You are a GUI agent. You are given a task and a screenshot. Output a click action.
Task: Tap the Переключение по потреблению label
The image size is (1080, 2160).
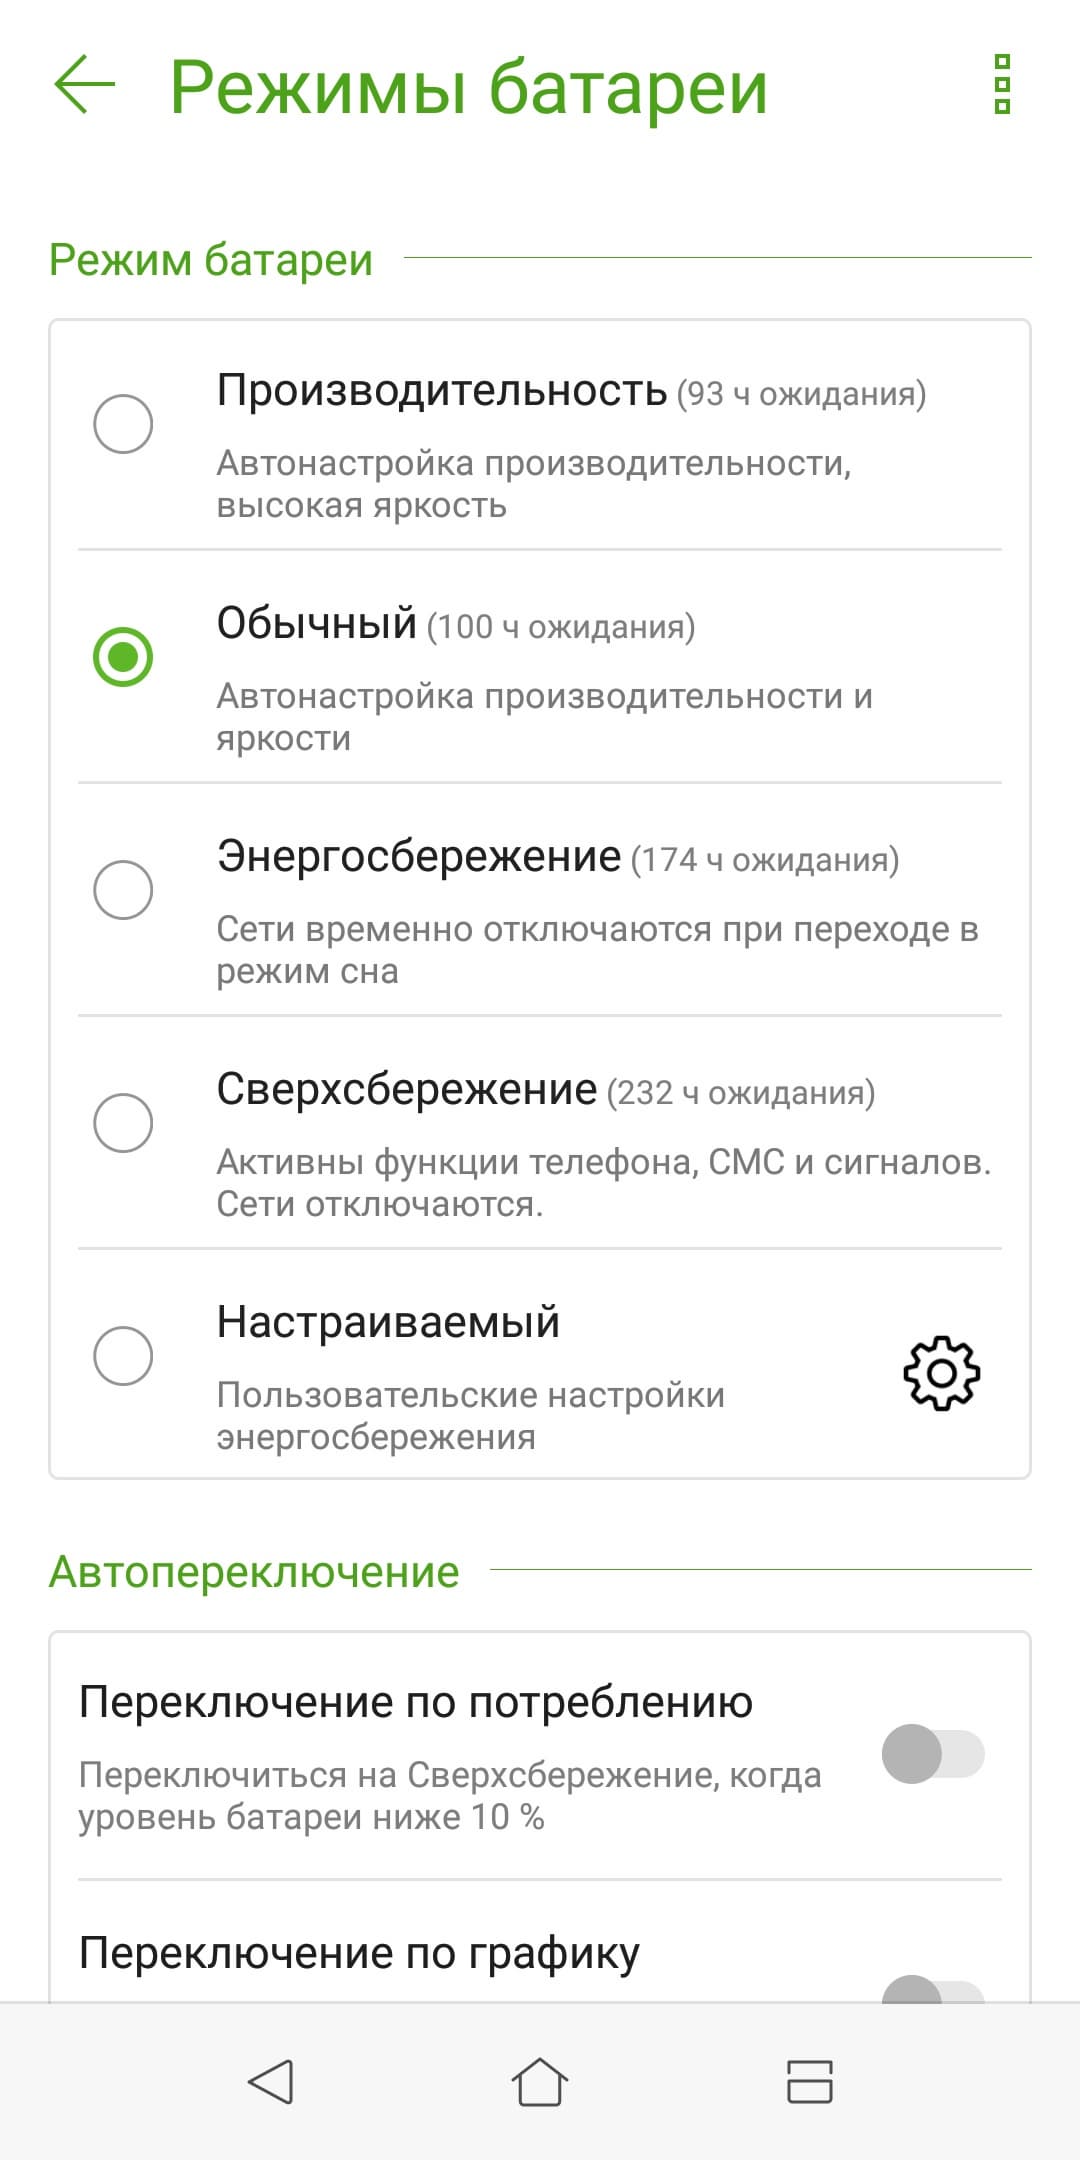pyautogui.click(x=415, y=1702)
